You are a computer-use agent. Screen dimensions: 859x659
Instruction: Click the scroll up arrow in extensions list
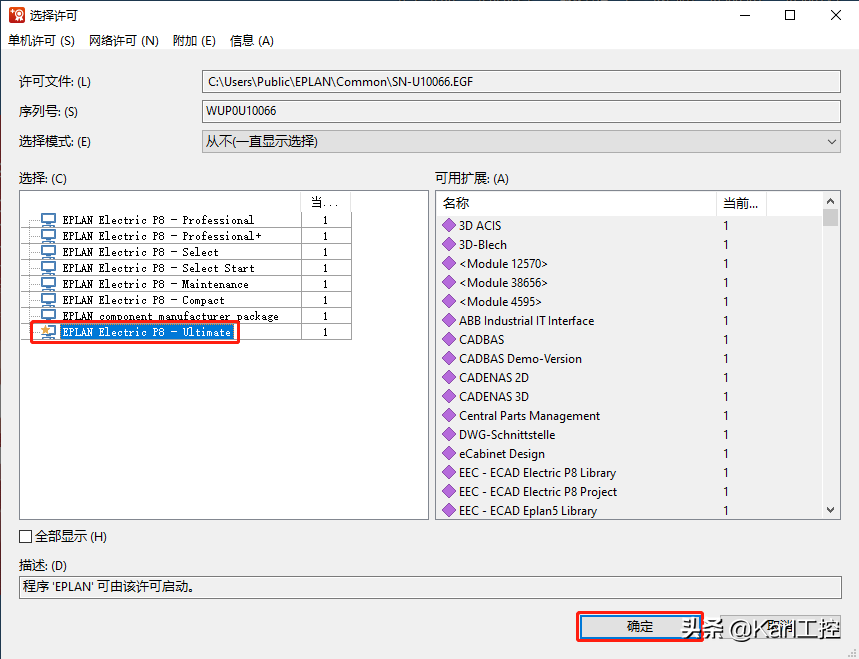(x=830, y=200)
